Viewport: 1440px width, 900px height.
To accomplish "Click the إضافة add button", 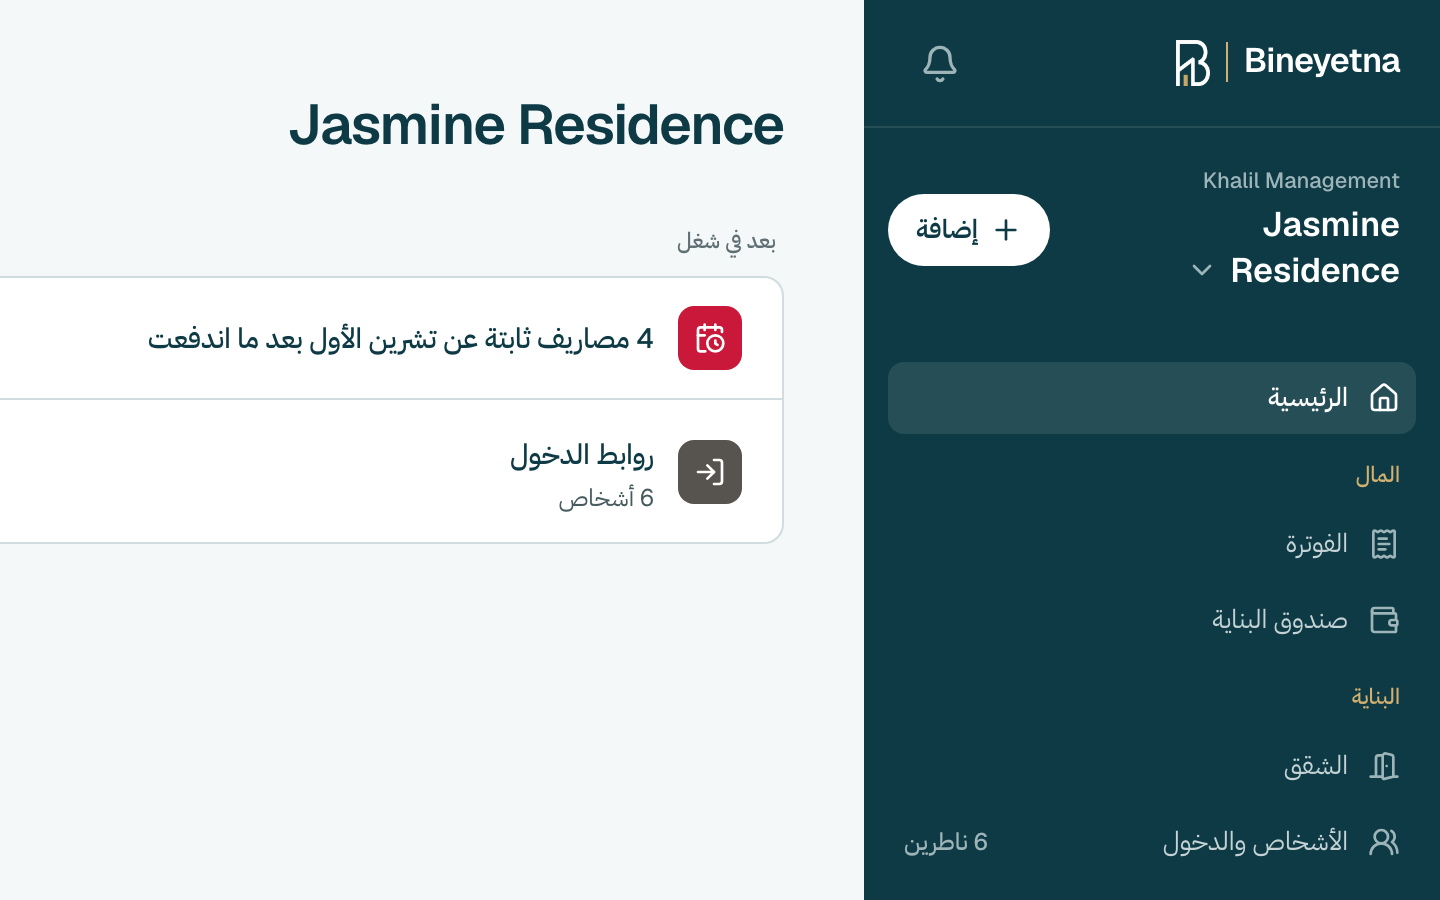I will [969, 230].
